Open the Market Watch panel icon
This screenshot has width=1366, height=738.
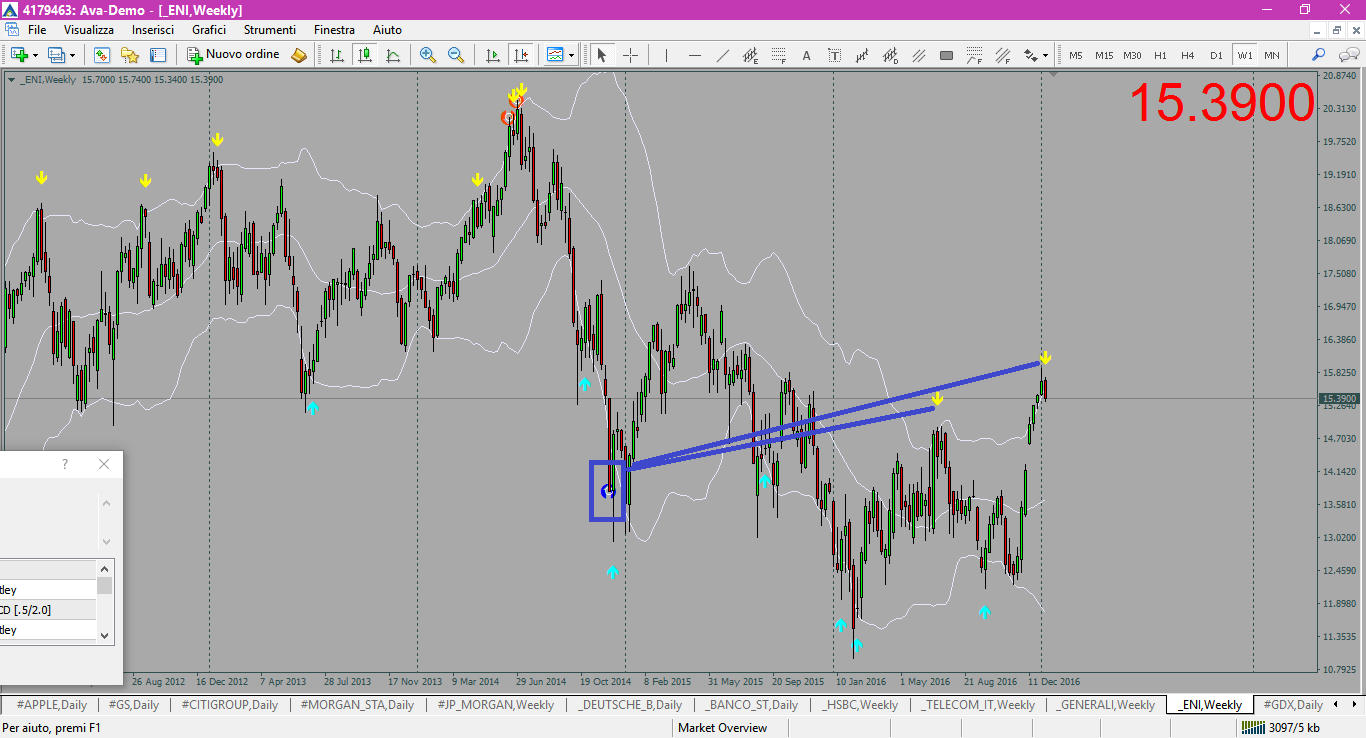101,55
